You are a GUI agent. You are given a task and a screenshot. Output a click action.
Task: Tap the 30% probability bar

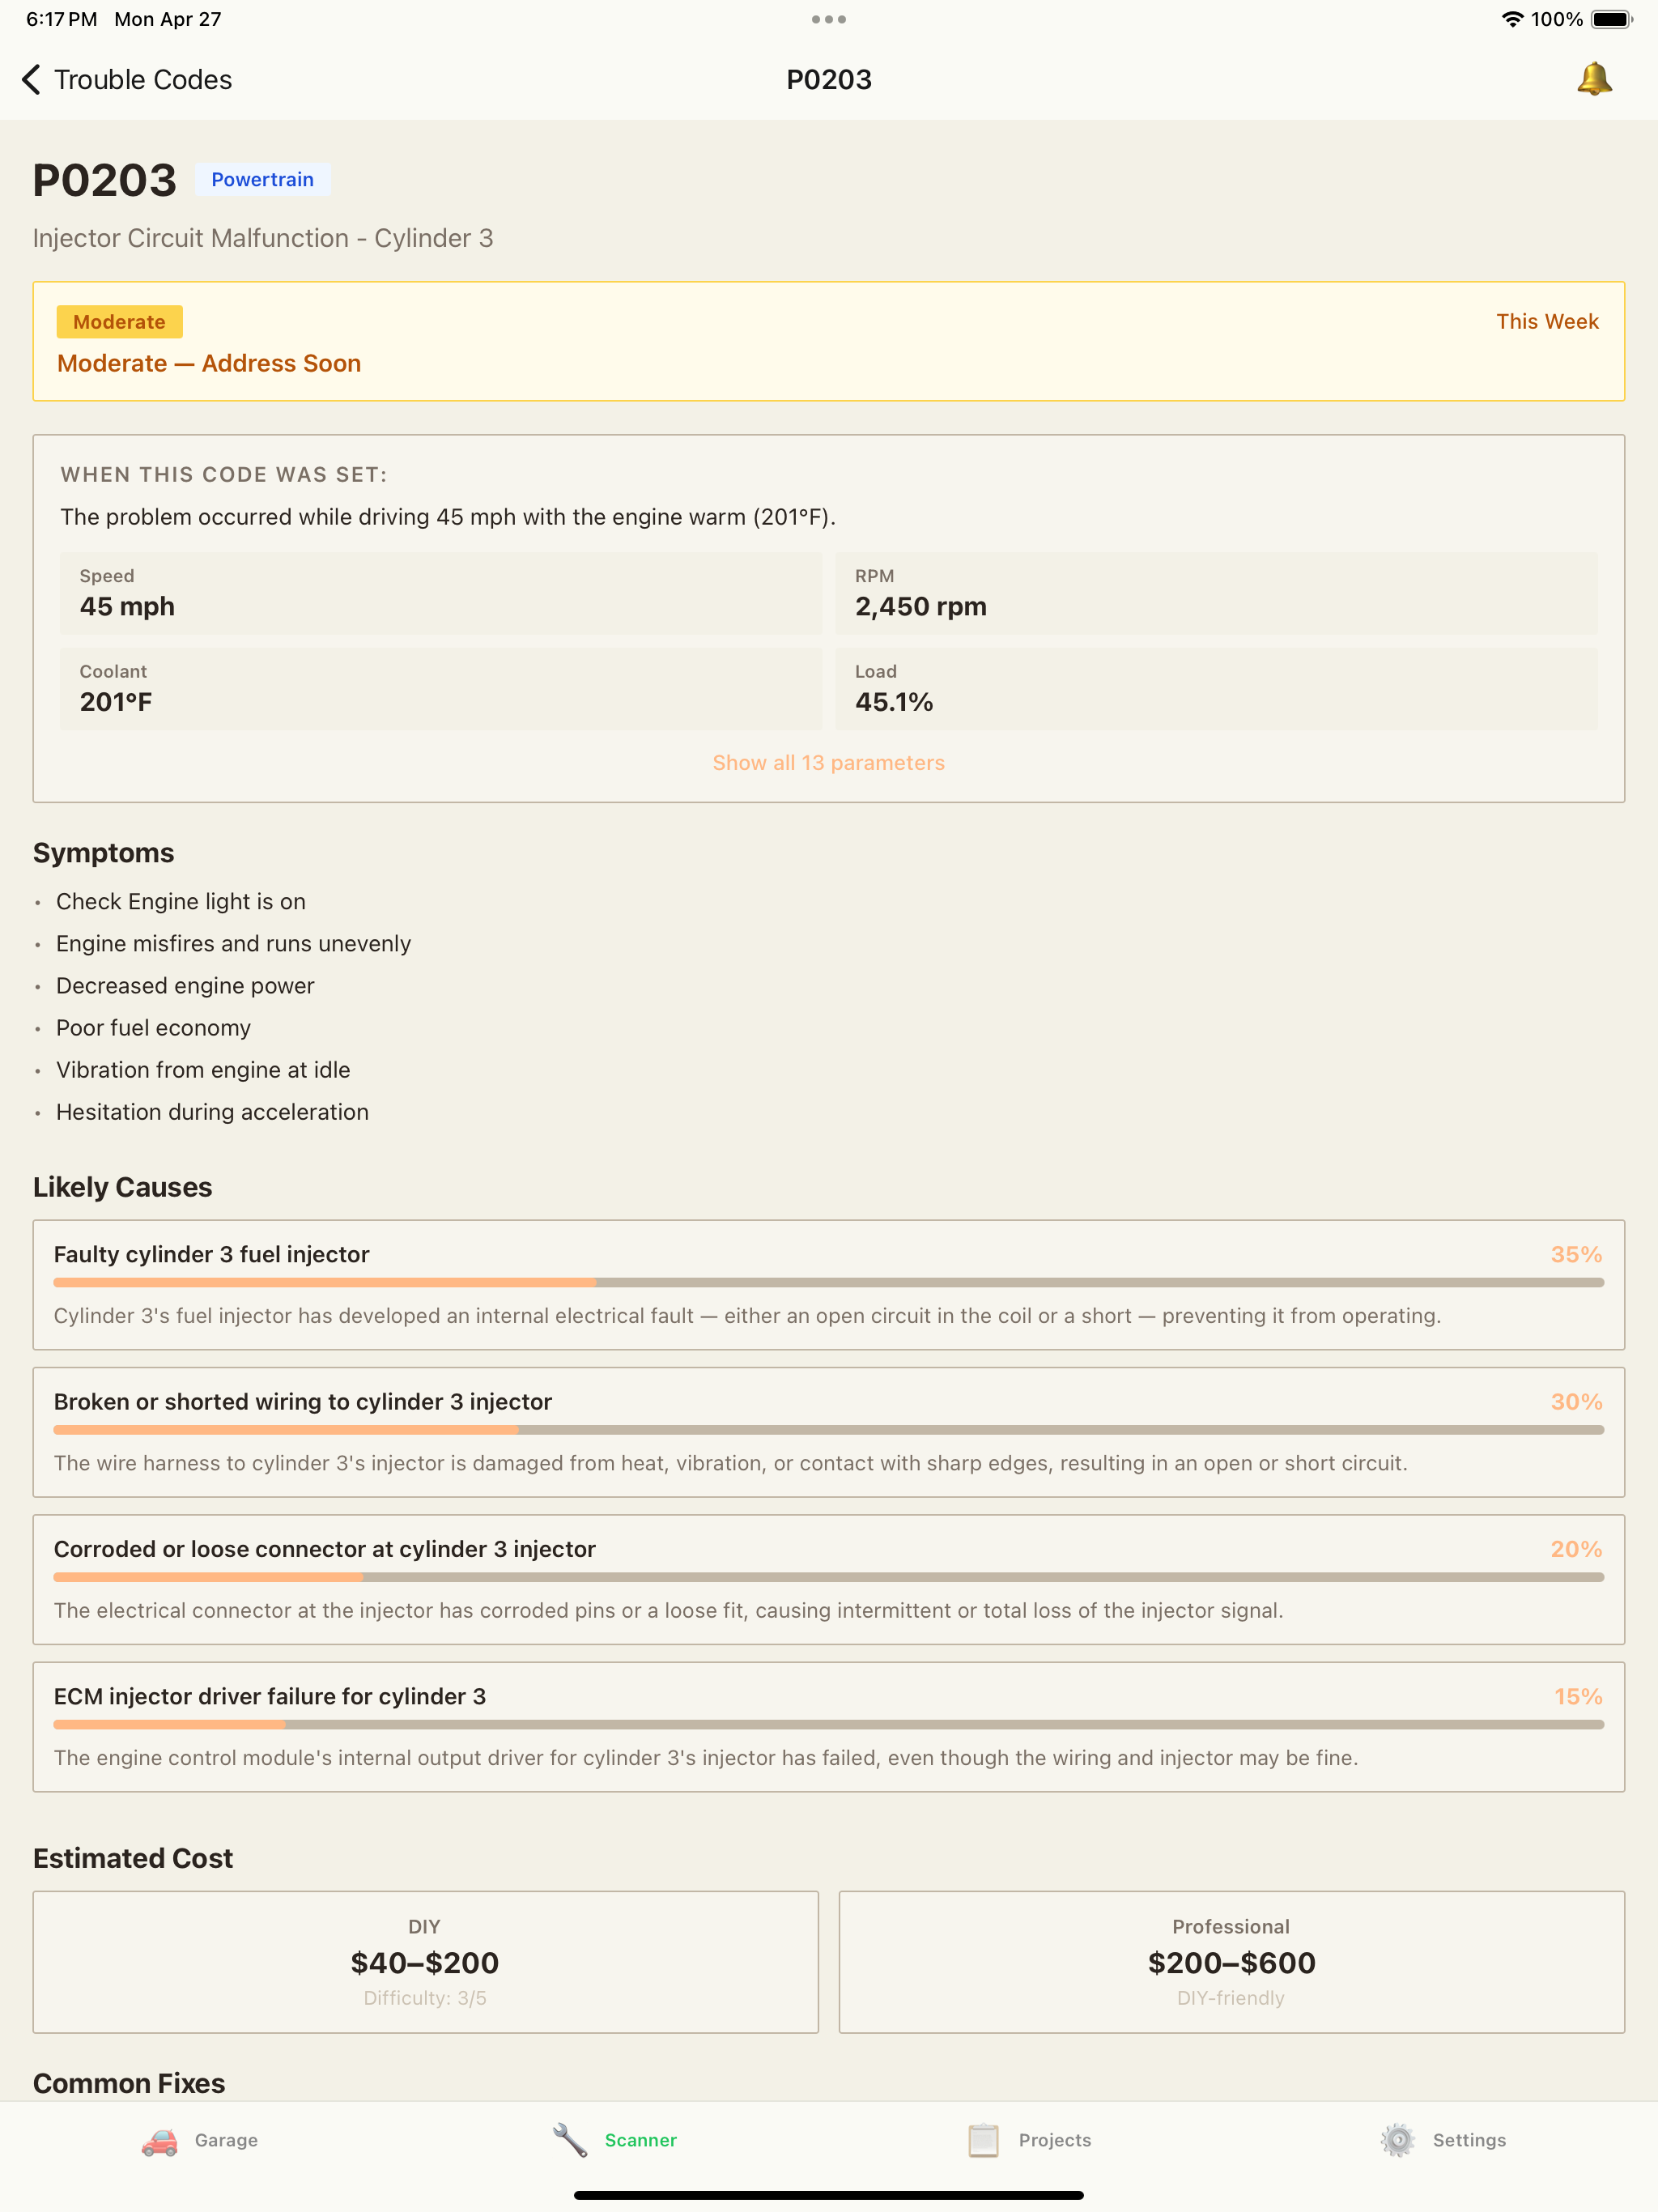[829, 1430]
